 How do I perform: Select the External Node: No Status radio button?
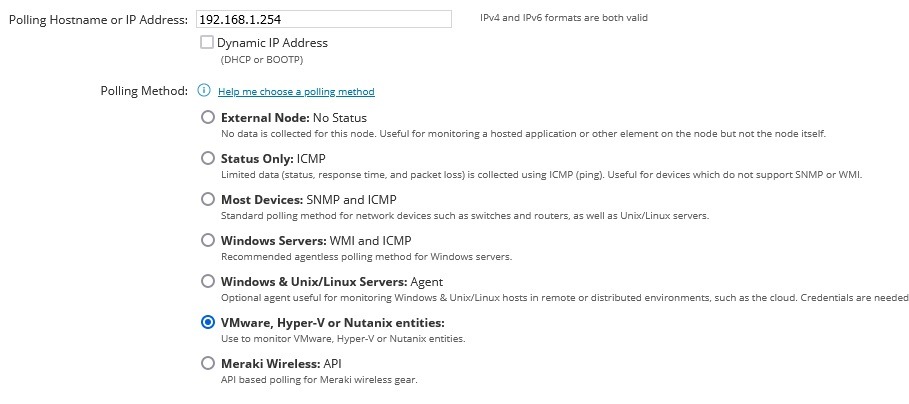click(x=208, y=117)
